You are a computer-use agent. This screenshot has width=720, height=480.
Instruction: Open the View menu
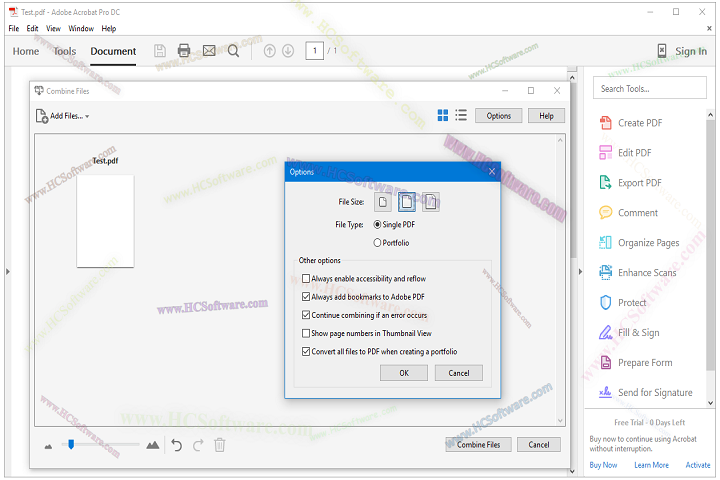53,28
